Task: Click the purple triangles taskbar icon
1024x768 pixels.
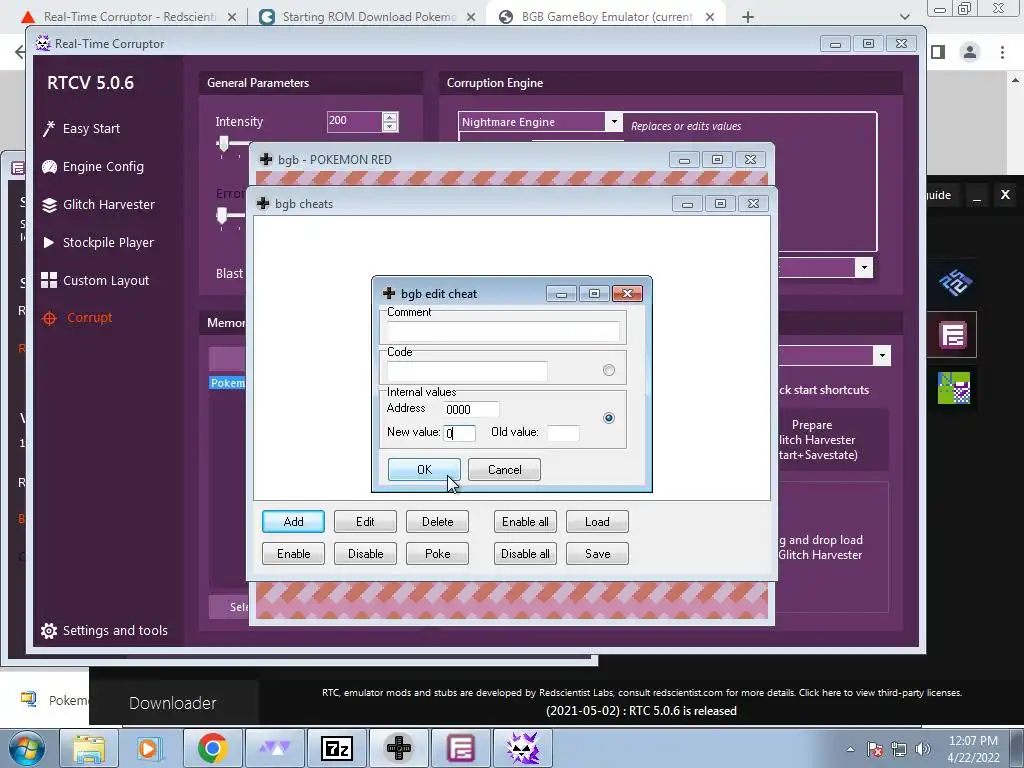Action: pos(275,748)
